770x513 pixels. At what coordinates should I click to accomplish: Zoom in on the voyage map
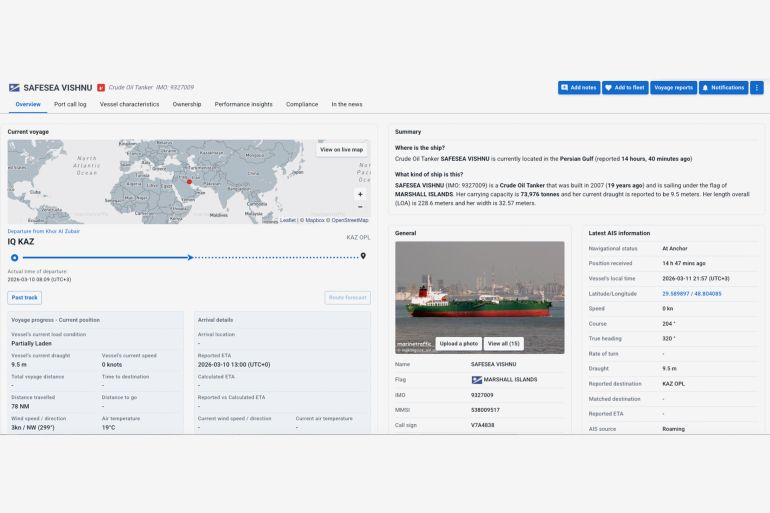(360, 194)
